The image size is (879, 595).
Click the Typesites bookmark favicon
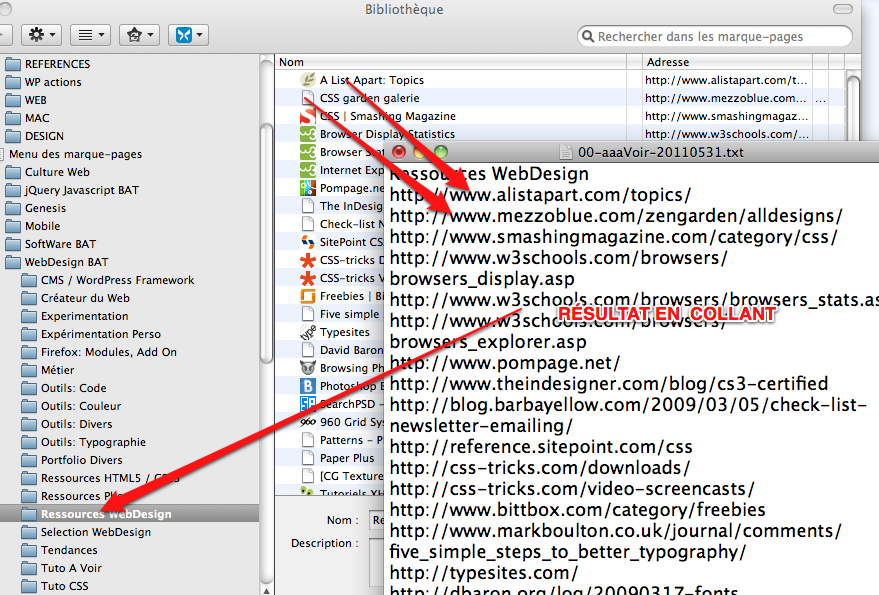[x=309, y=332]
